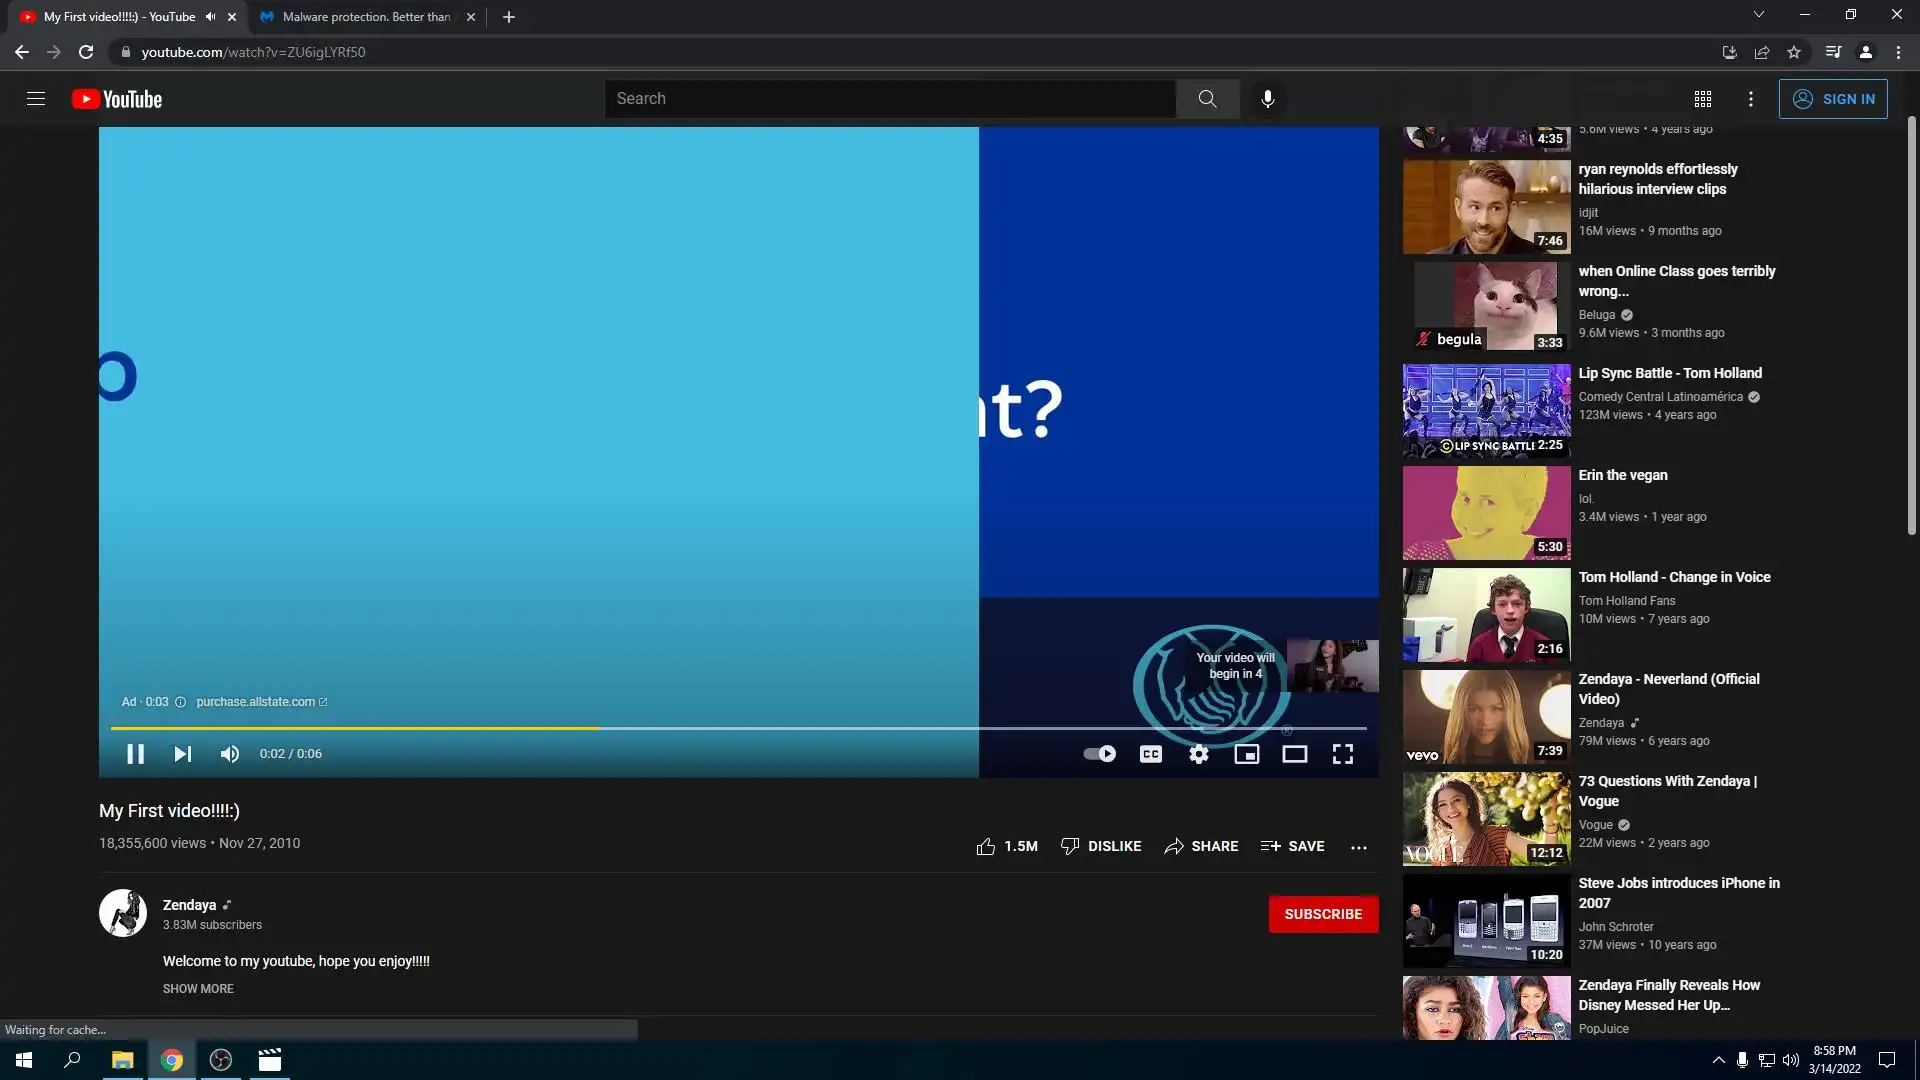Toggle closed captions CC button
Viewport: 1920px width, 1080px height.
(1150, 754)
